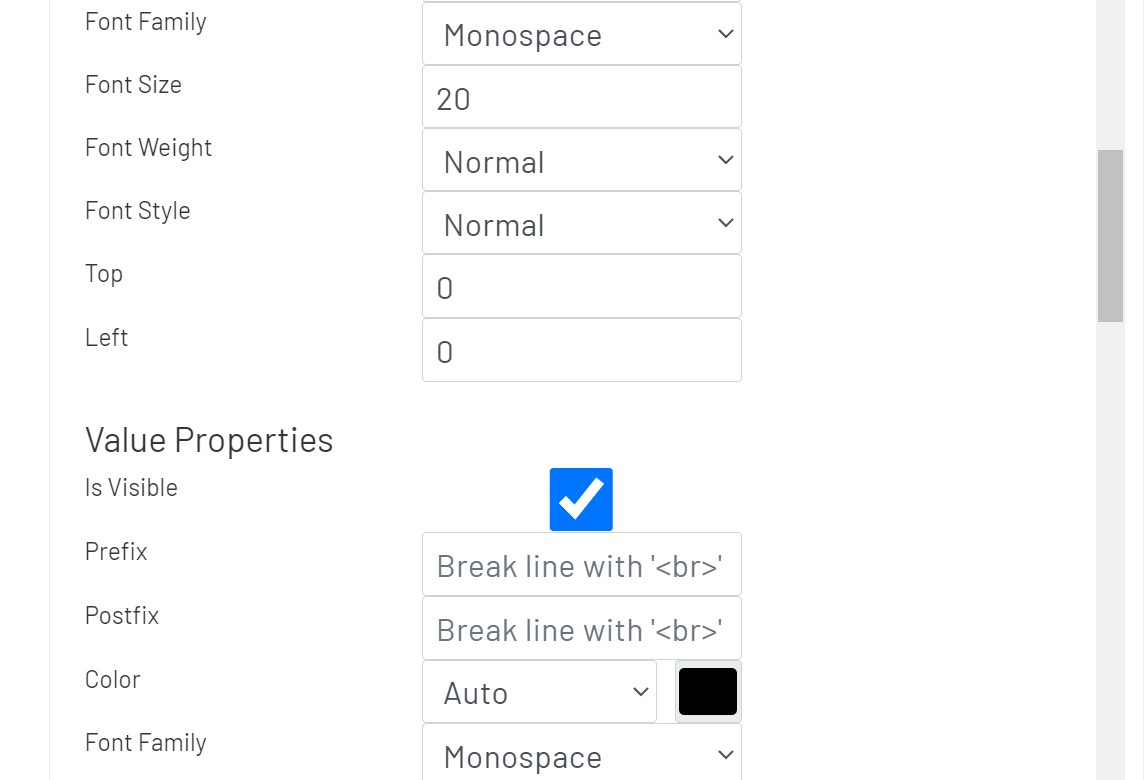Click the Prefix text field
This screenshot has width=1144, height=780.
click(x=581, y=566)
